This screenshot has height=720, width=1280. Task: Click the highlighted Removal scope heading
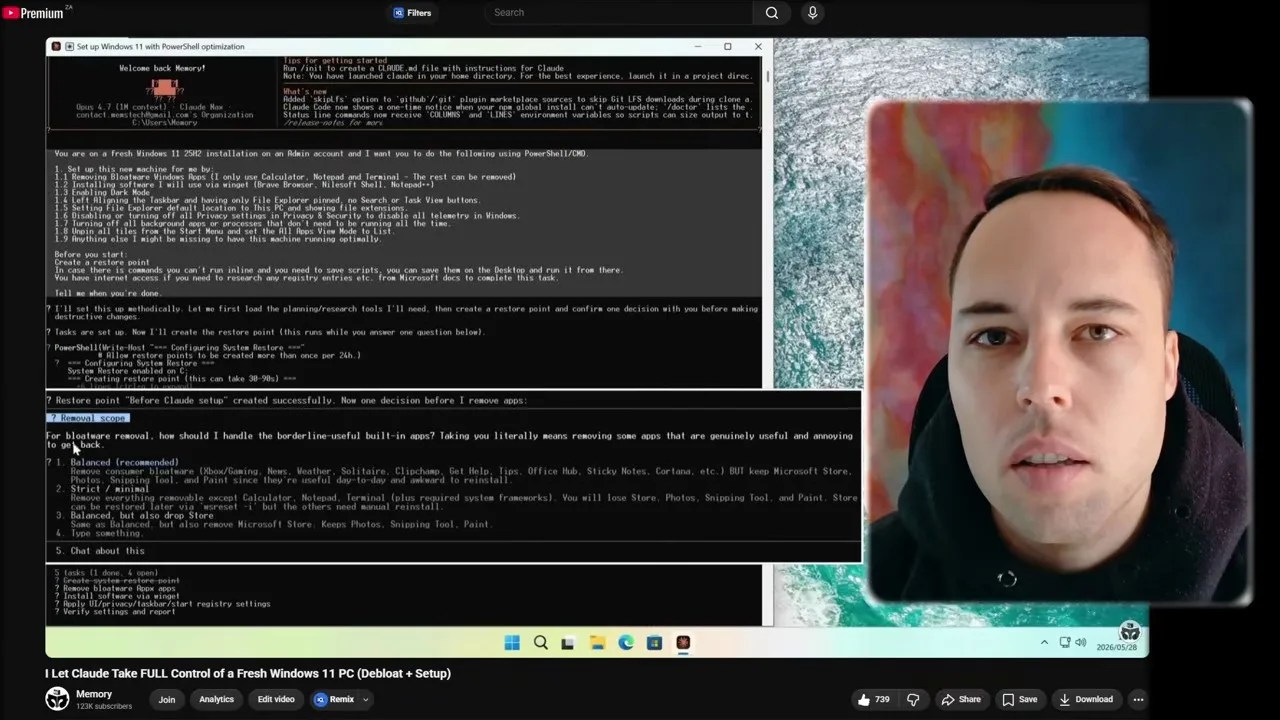(88, 418)
